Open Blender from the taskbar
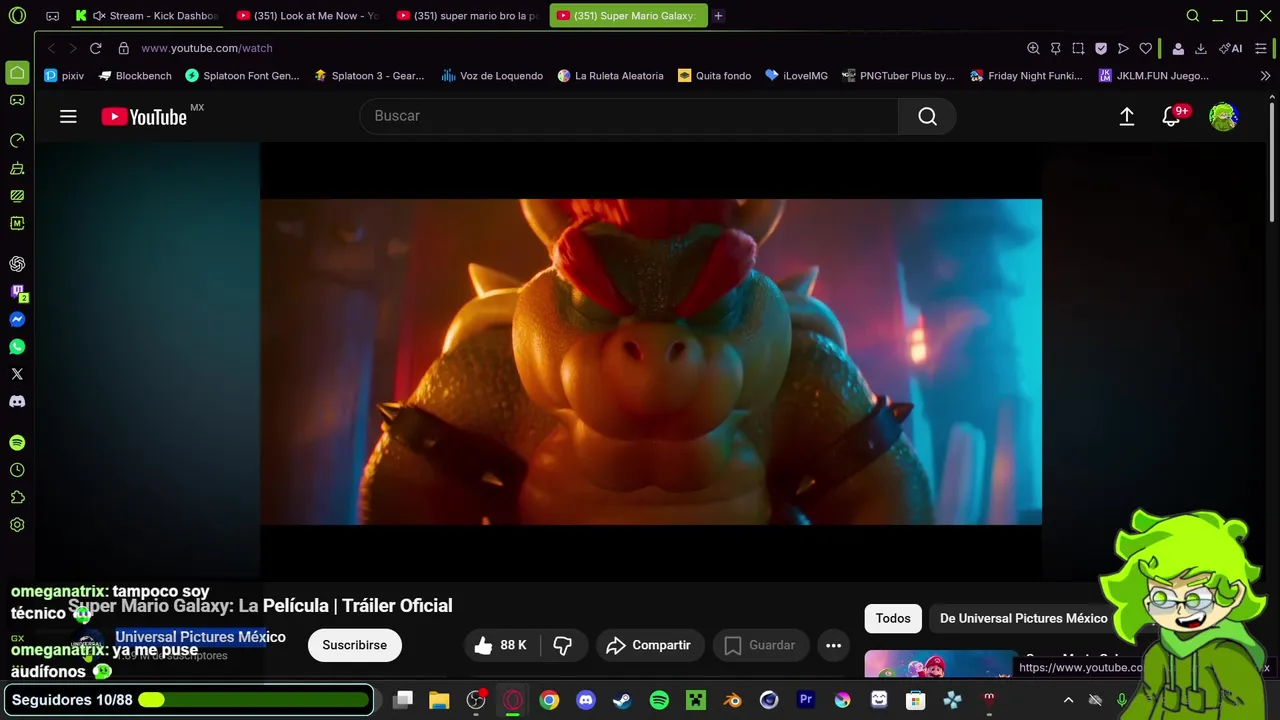 [732, 700]
